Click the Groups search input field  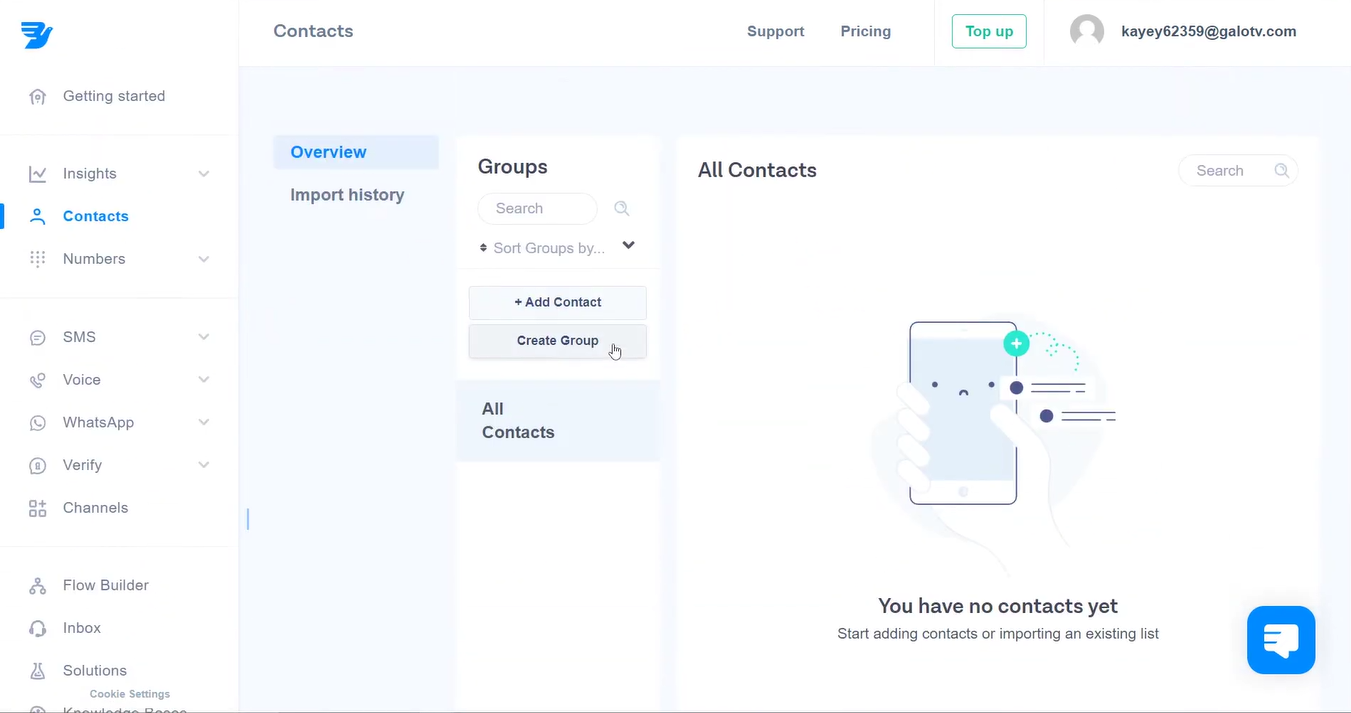click(538, 208)
